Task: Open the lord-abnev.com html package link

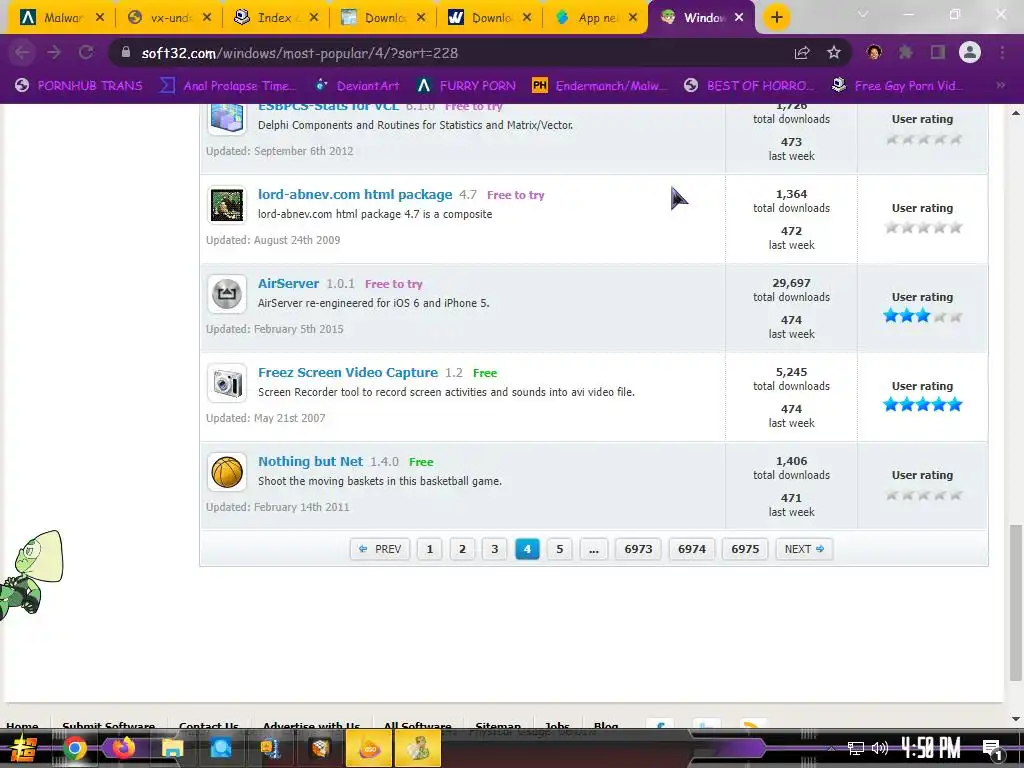Action: coord(355,195)
